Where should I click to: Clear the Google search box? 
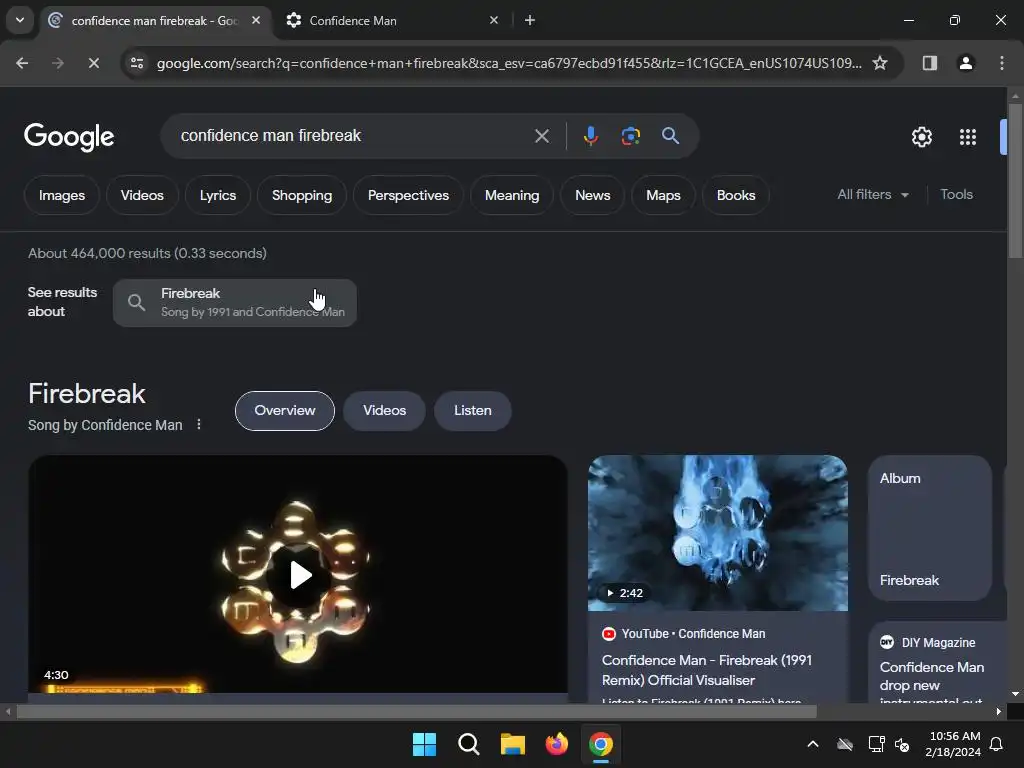point(541,136)
